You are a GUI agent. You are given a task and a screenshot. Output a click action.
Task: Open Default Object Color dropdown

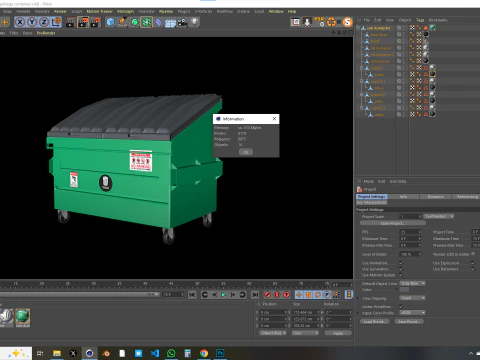(413, 283)
